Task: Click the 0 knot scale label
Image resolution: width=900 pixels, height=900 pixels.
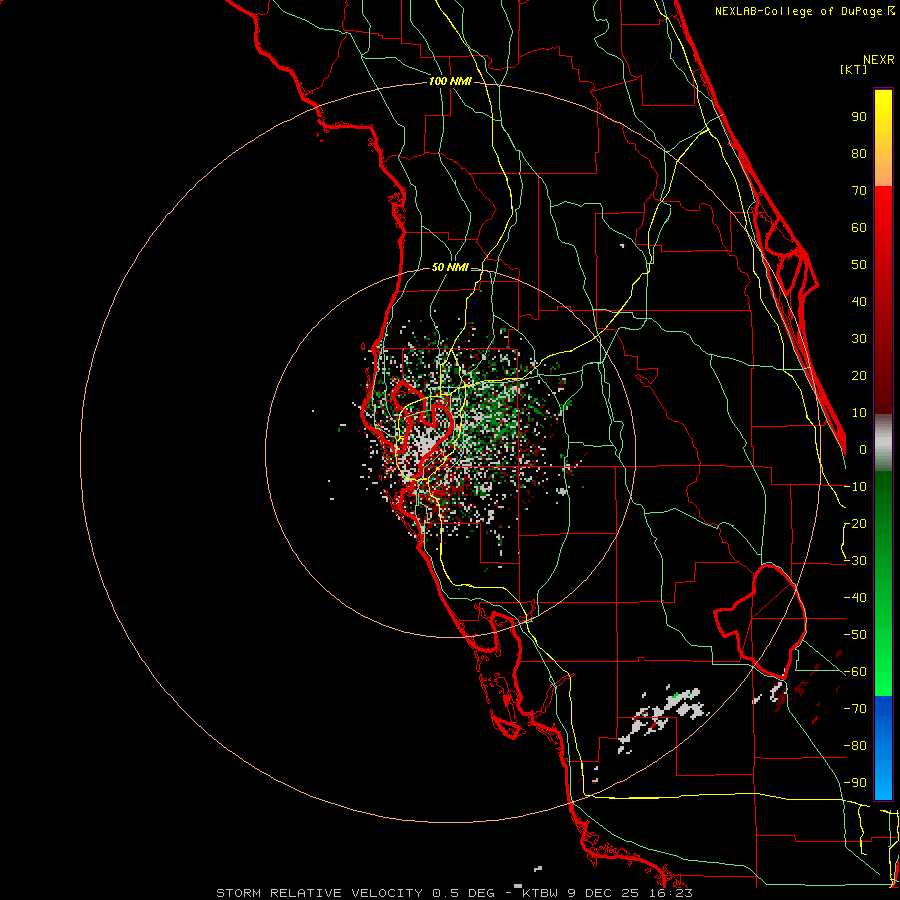Action: click(863, 449)
